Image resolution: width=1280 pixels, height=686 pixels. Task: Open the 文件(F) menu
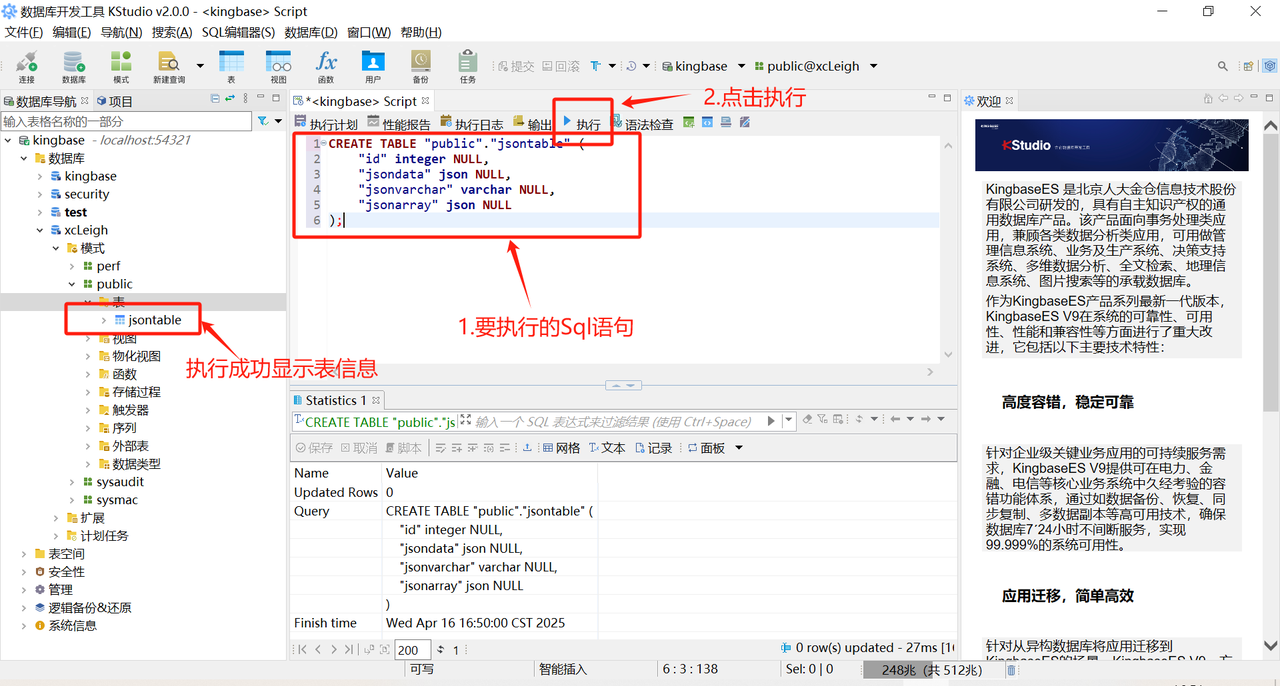click(x=24, y=32)
